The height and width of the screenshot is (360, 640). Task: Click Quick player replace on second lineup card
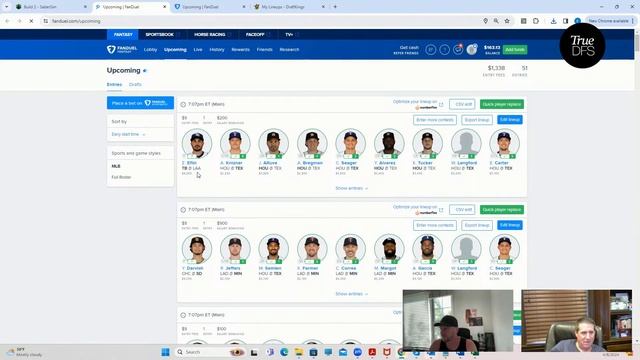pos(502,209)
